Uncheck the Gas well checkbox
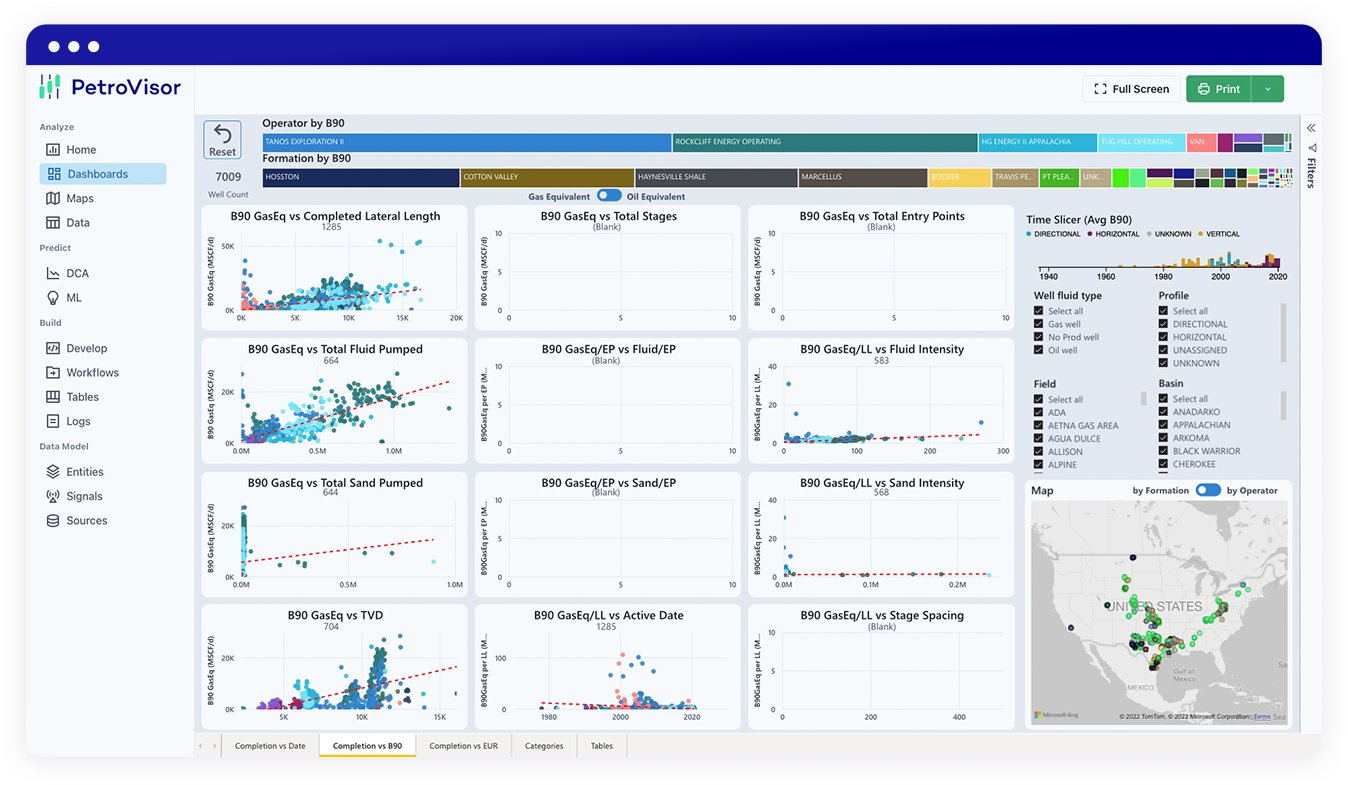Screen dimensions: 1348x785 pyautogui.click(x=1040, y=324)
